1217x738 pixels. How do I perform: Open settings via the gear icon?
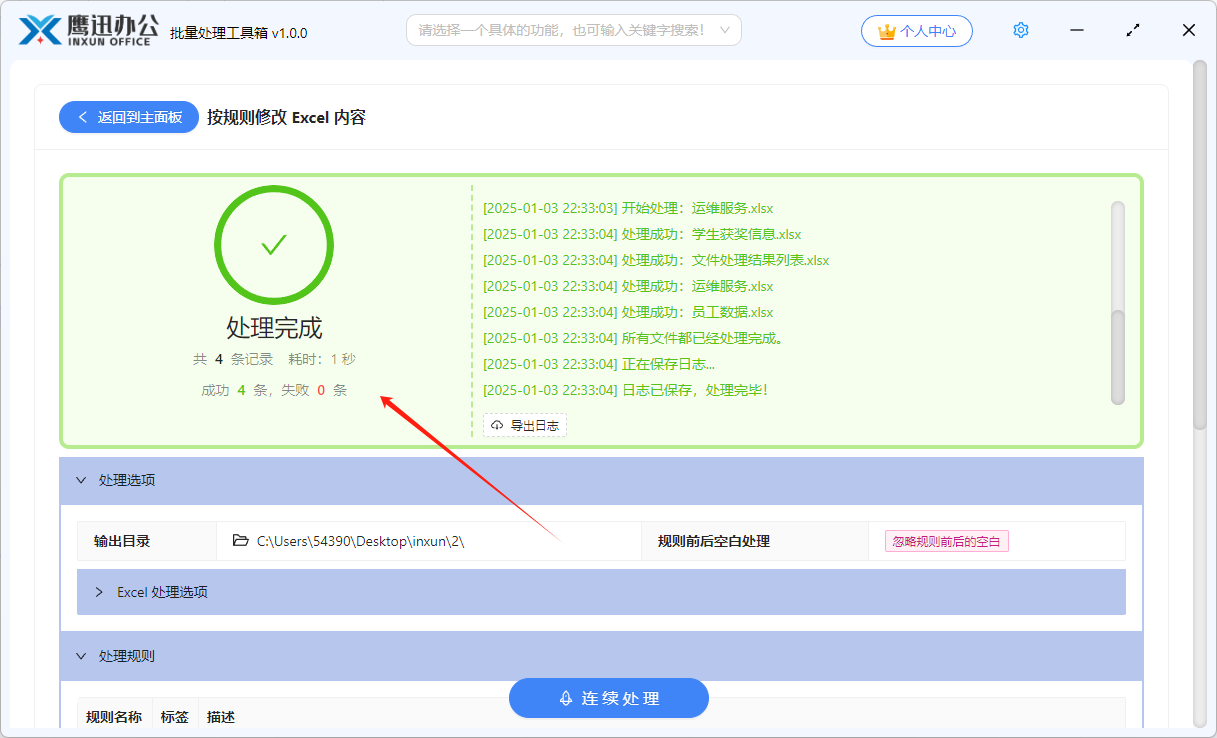pos(1020,30)
